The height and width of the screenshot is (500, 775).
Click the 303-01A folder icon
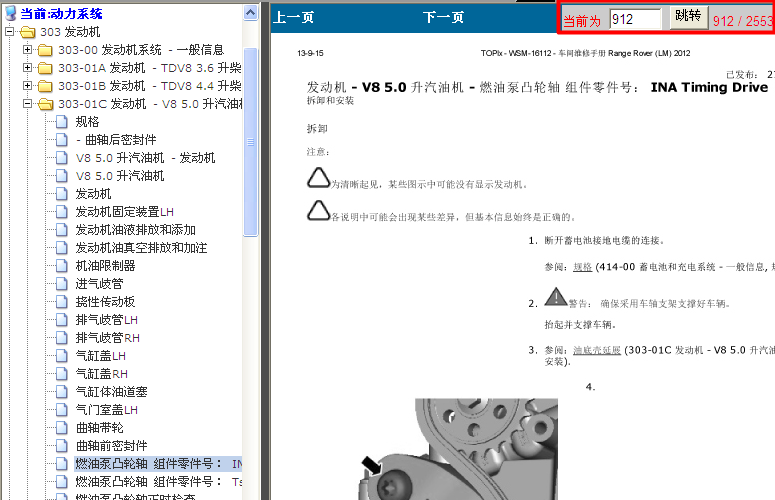(x=45, y=68)
